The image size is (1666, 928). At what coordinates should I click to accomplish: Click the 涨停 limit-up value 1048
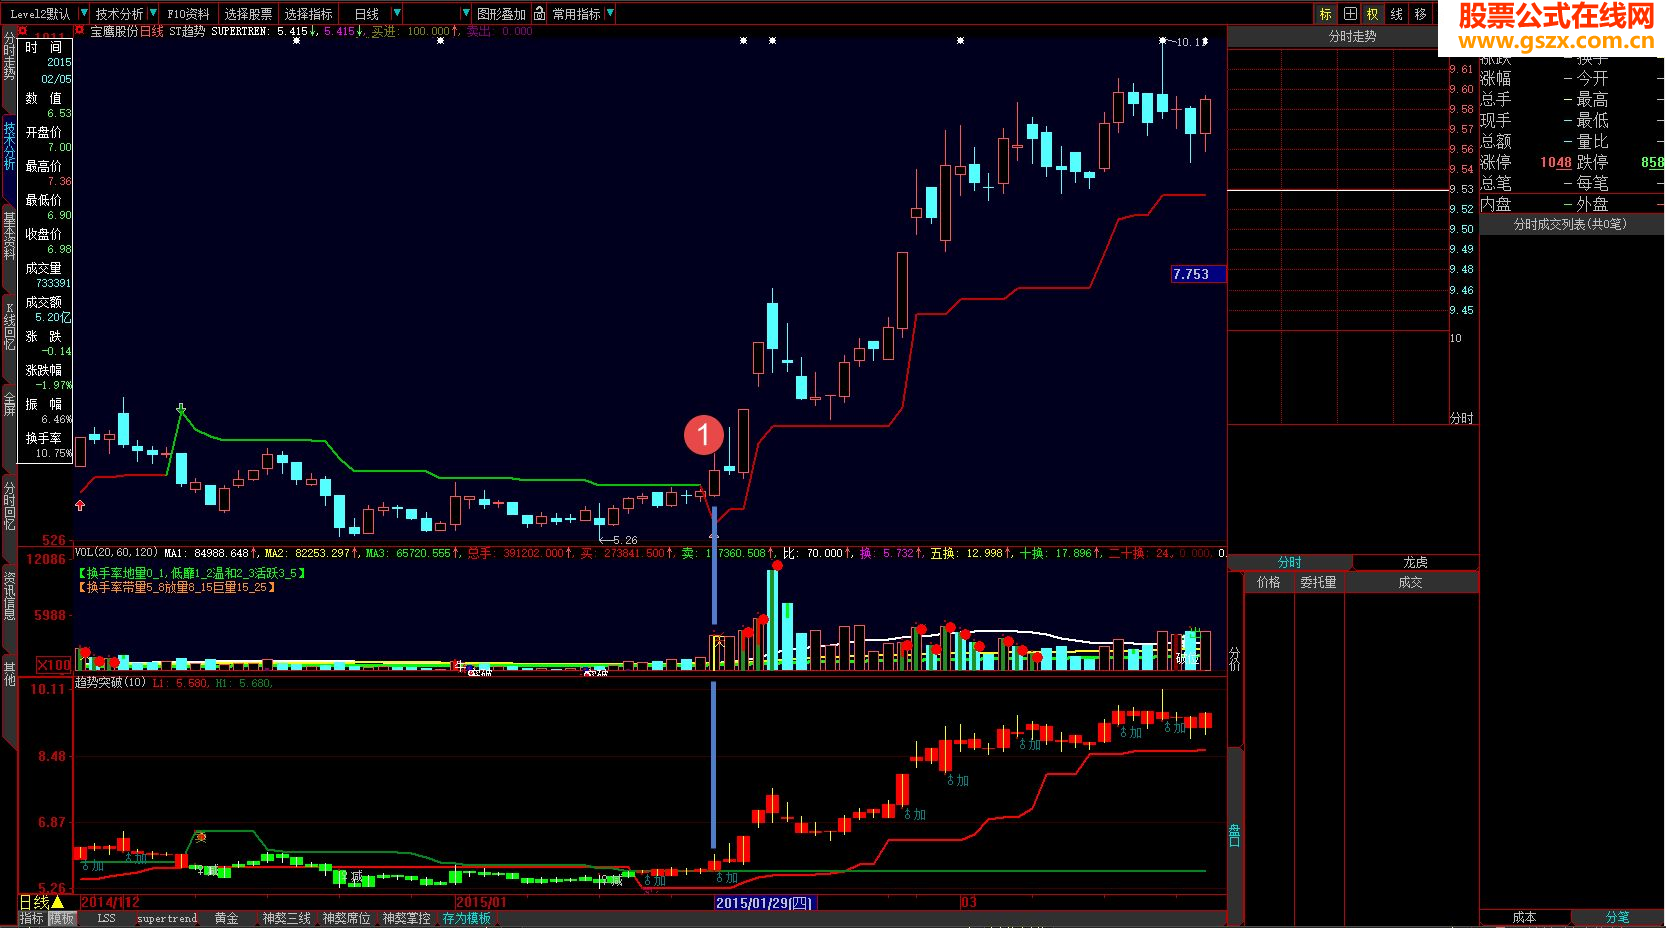1555,162
